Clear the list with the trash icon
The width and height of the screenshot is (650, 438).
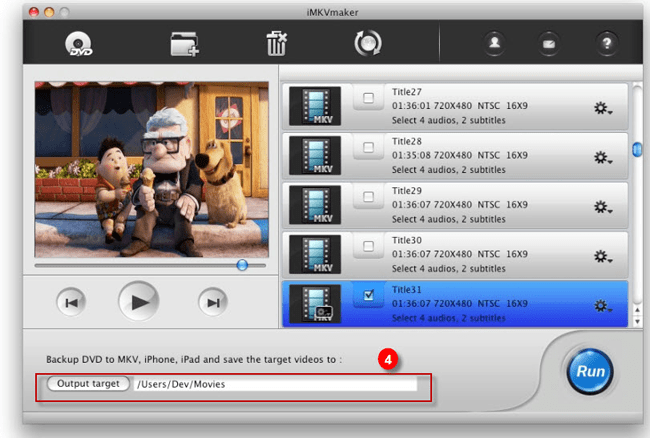pyautogui.click(x=276, y=43)
